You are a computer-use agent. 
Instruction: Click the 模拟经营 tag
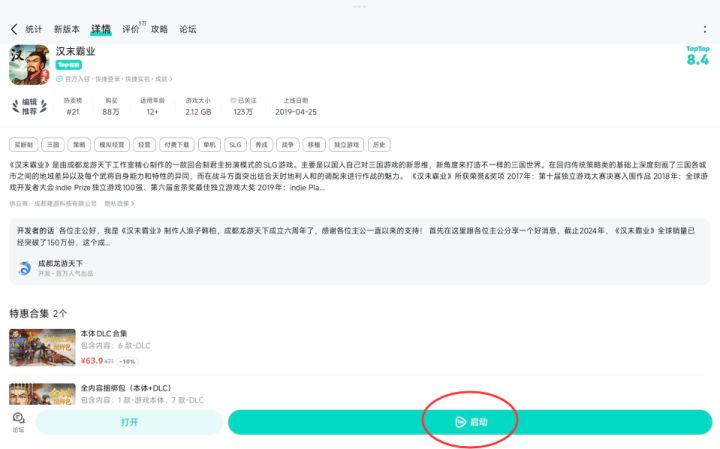[112, 145]
